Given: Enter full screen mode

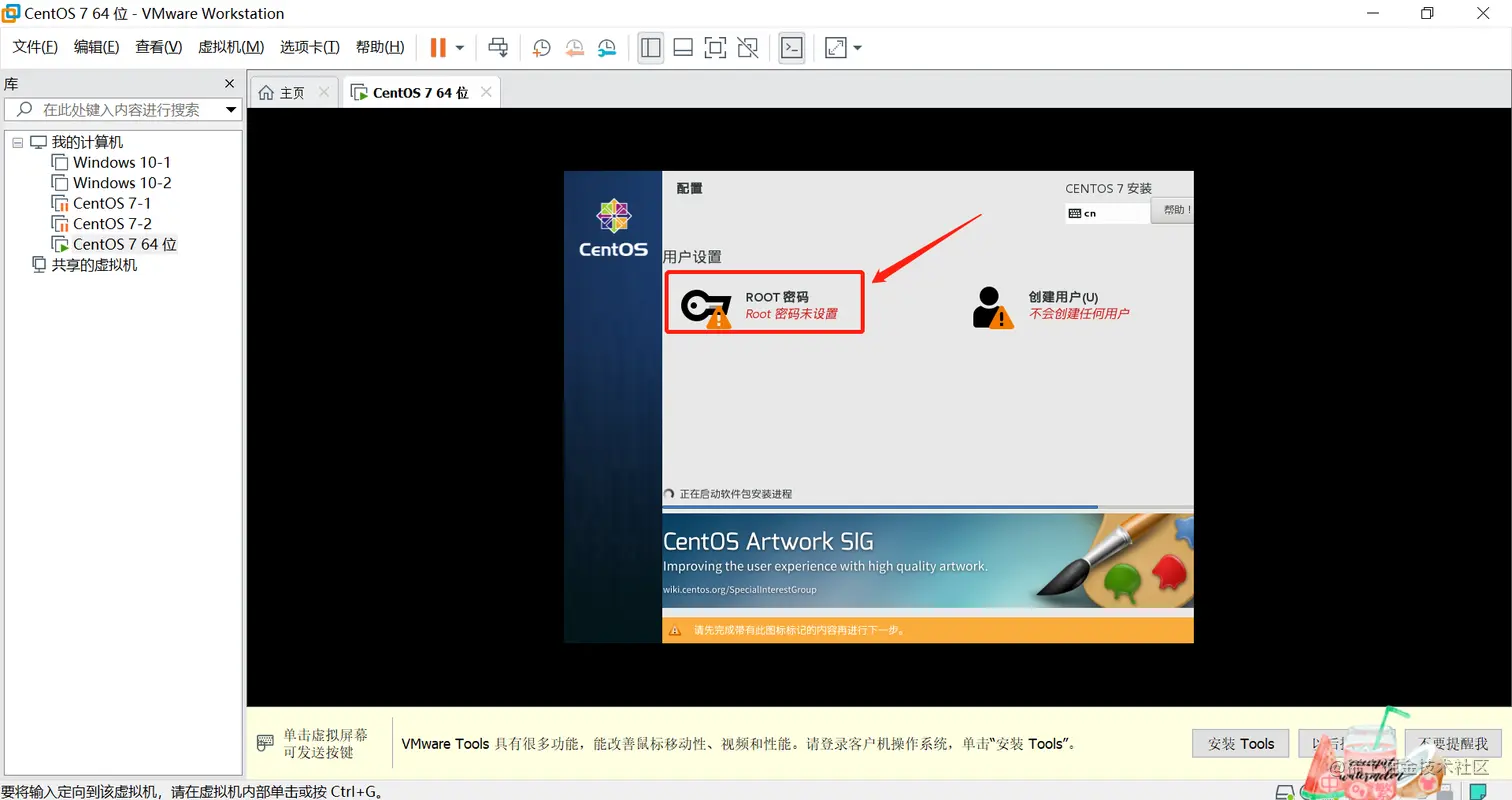Looking at the screenshot, I should [715, 47].
